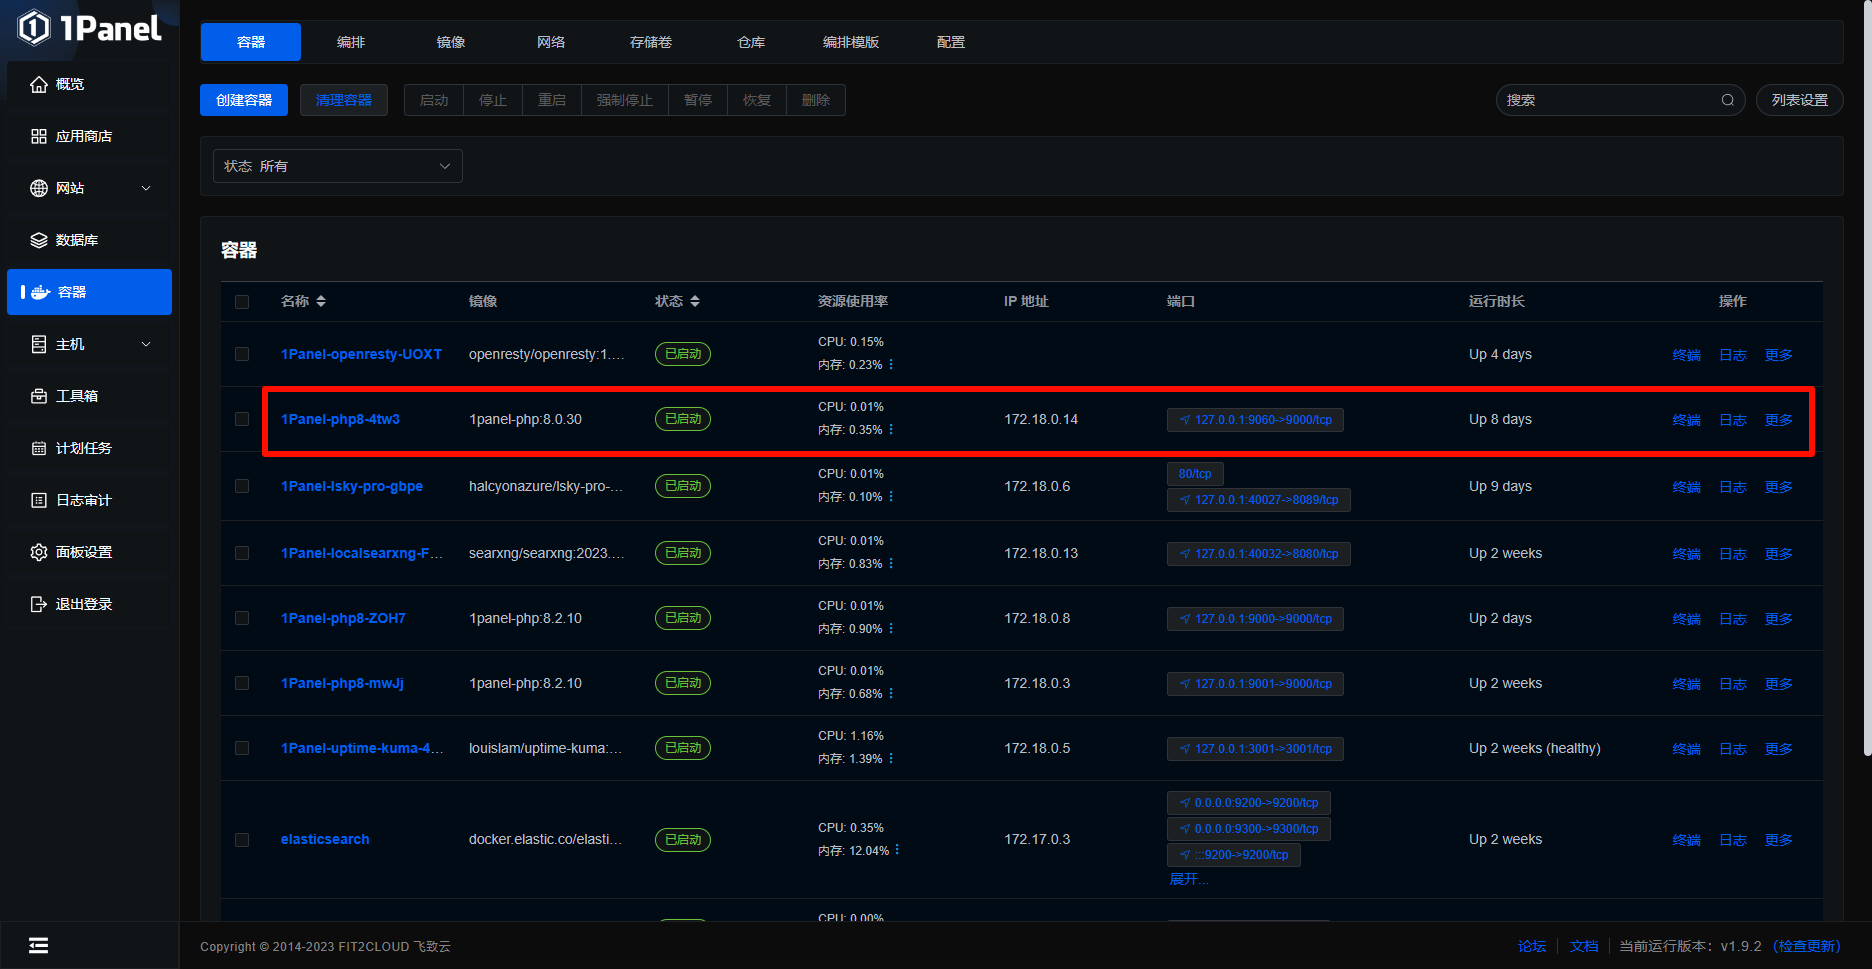Click the 创建容器 button
This screenshot has width=1872, height=969.
click(x=244, y=100)
